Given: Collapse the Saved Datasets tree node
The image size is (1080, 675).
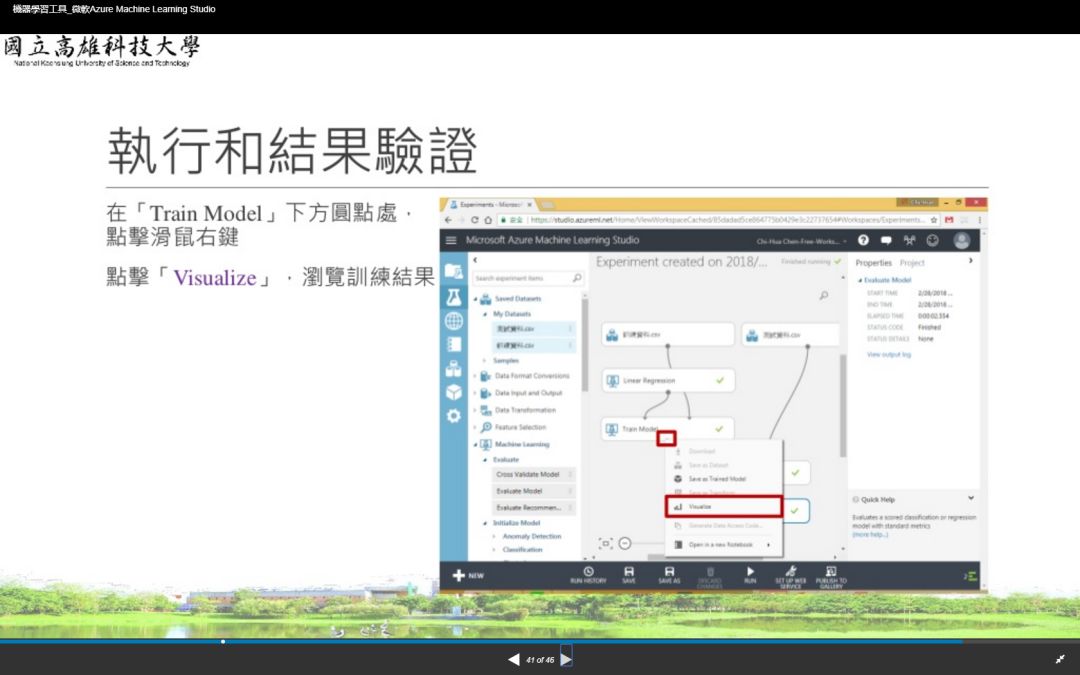Looking at the screenshot, I should click(x=475, y=300).
